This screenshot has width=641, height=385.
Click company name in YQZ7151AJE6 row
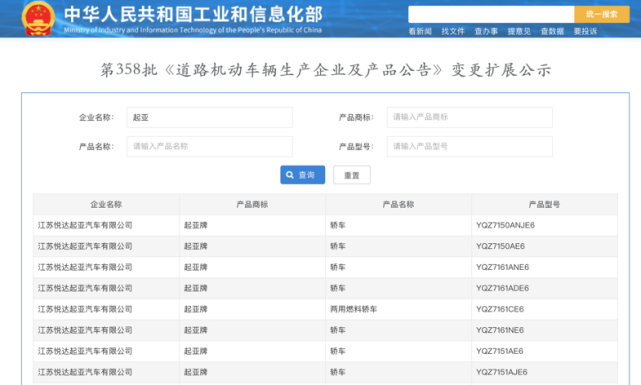(x=85, y=372)
